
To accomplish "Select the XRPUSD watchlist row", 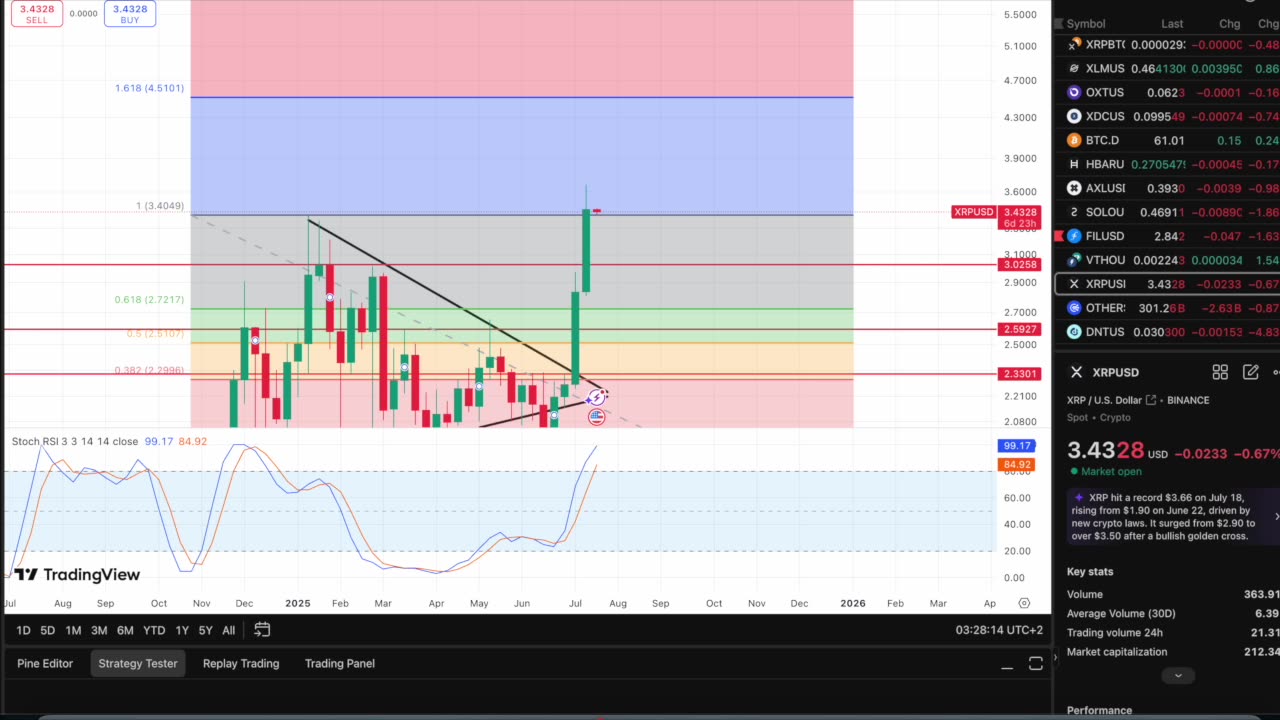I will click(1167, 284).
